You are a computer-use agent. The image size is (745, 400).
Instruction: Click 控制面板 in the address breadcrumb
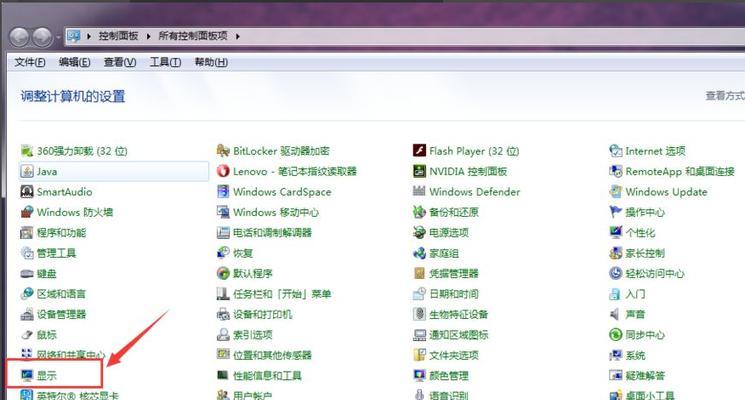[118, 36]
